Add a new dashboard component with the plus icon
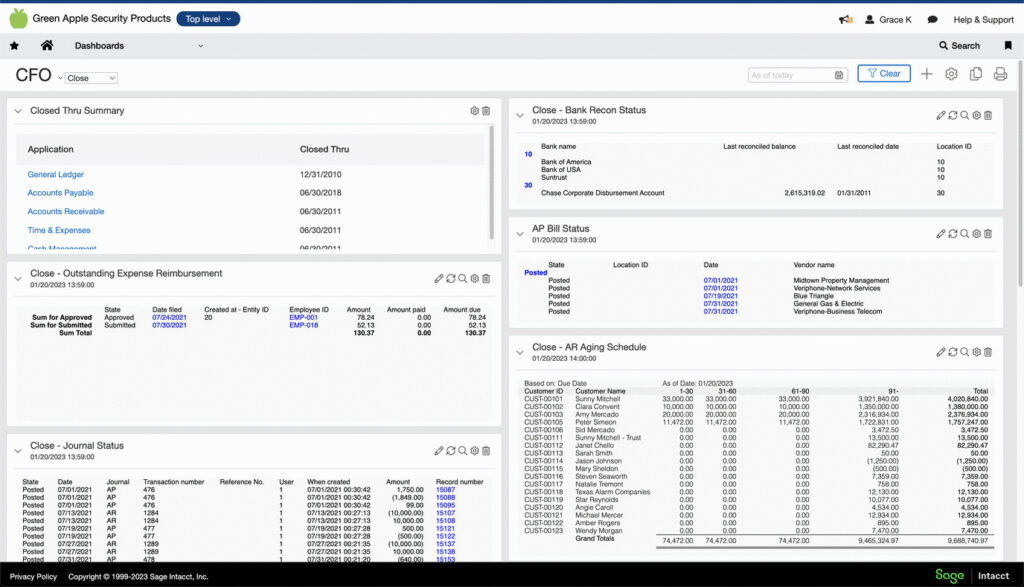The width and height of the screenshot is (1024, 587). point(927,74)
